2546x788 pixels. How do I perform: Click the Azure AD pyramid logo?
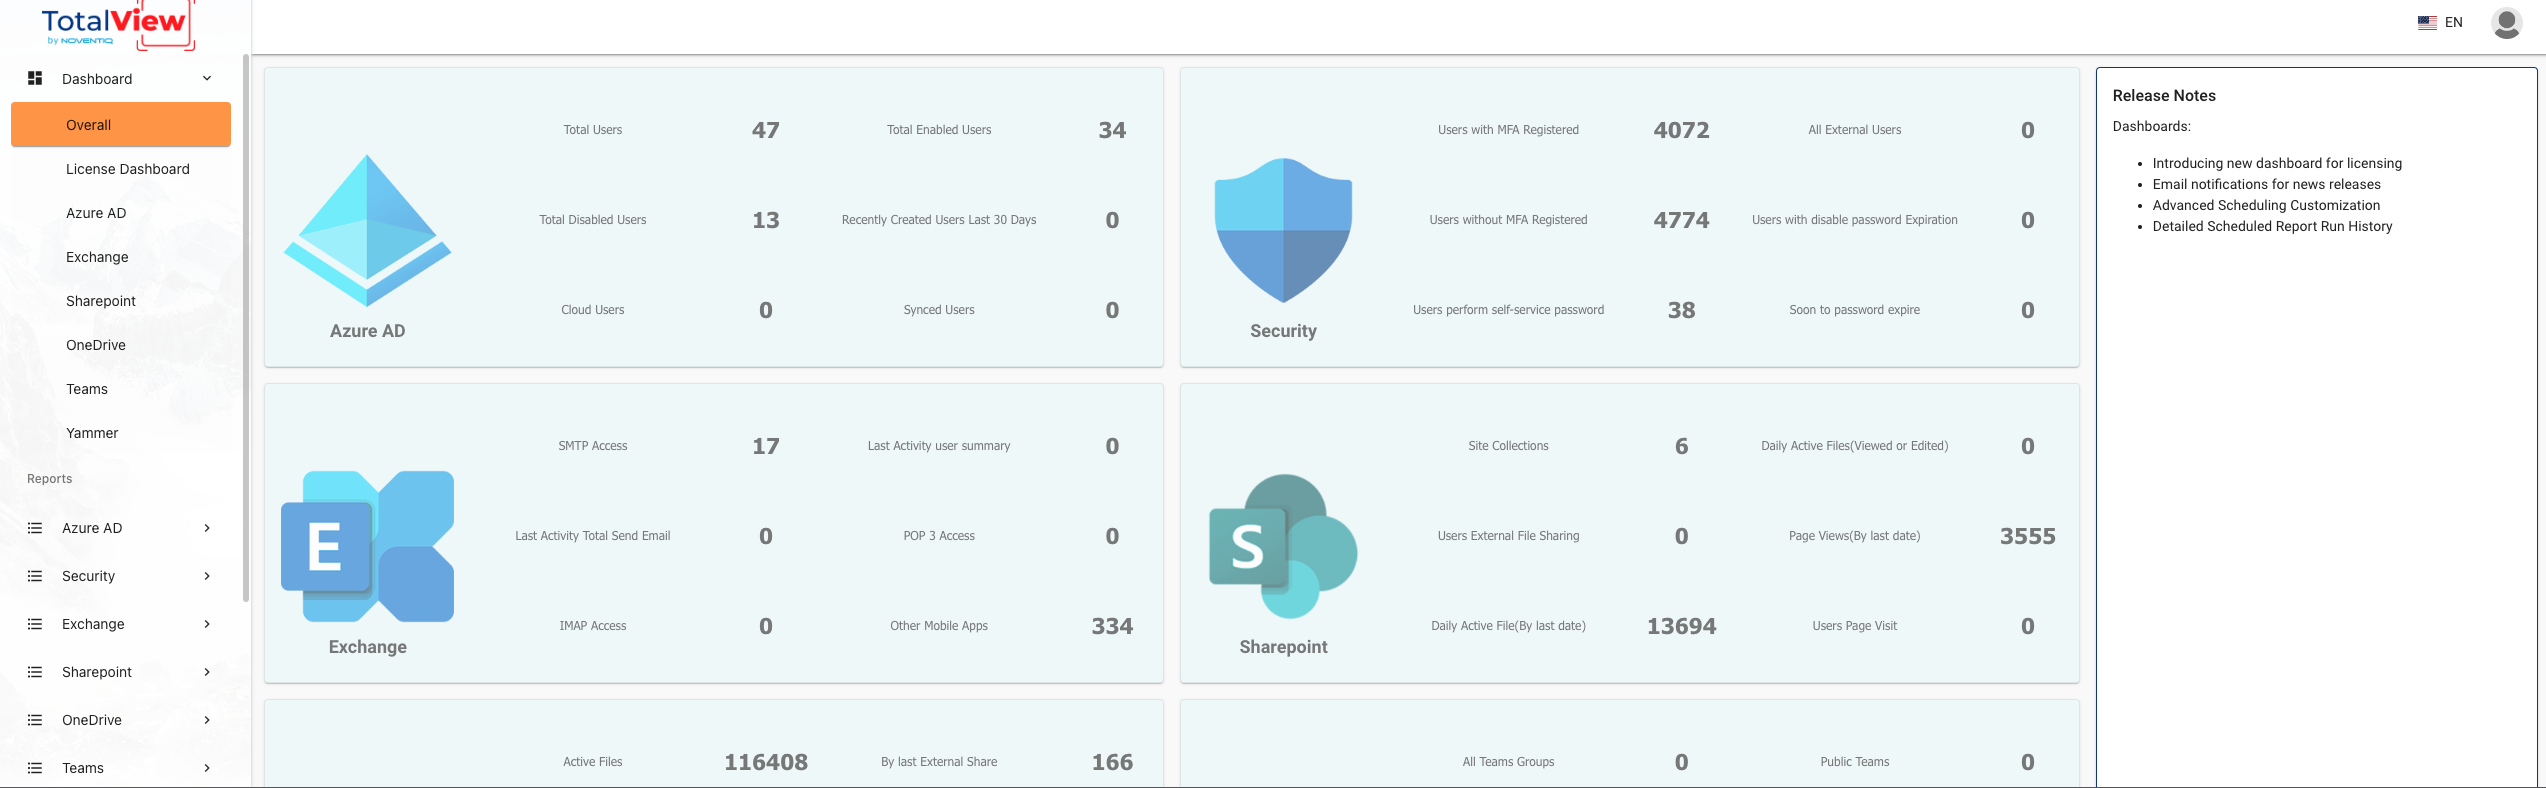[x=367, y=230]
